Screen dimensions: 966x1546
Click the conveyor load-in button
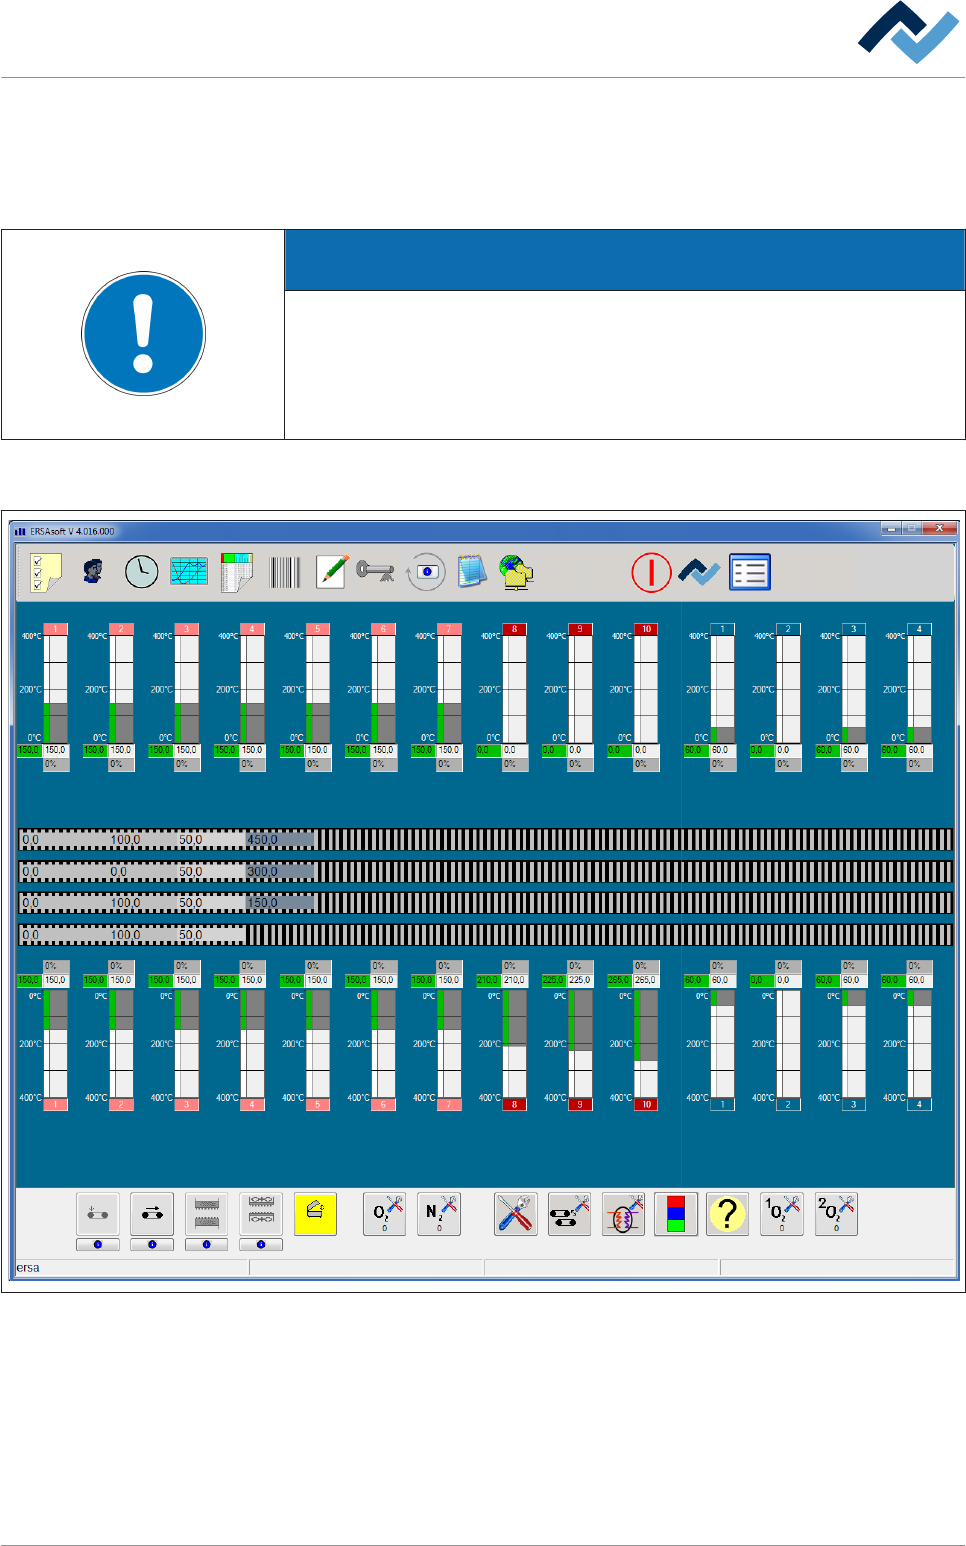(x=98, y=1214)
